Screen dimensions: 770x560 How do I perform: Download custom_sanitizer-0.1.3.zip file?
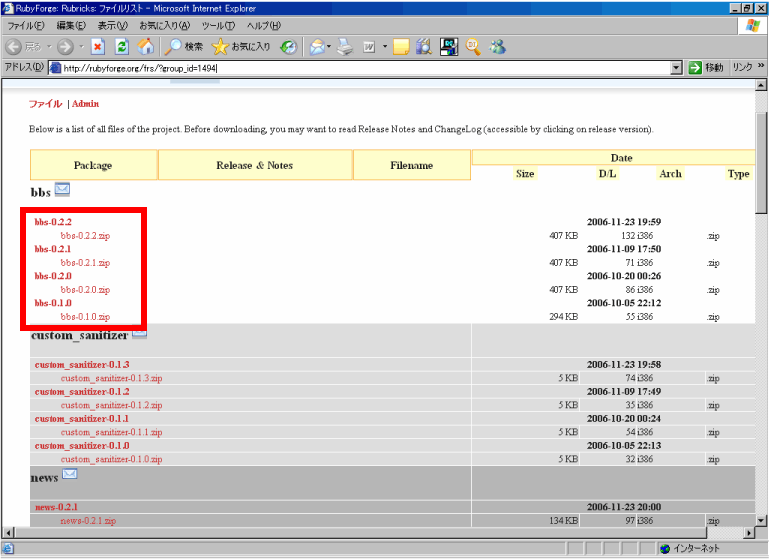point(111,379)
